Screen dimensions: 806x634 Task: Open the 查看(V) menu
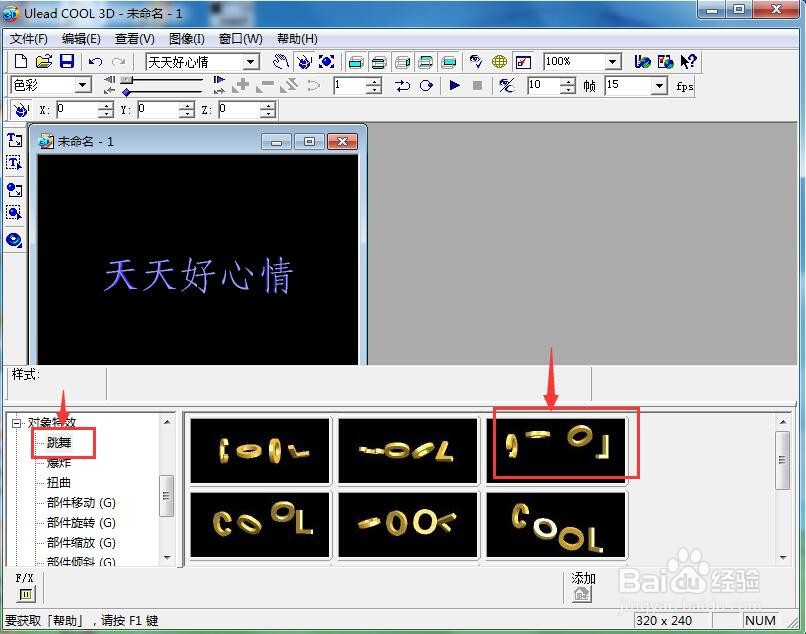coord(135,39)
